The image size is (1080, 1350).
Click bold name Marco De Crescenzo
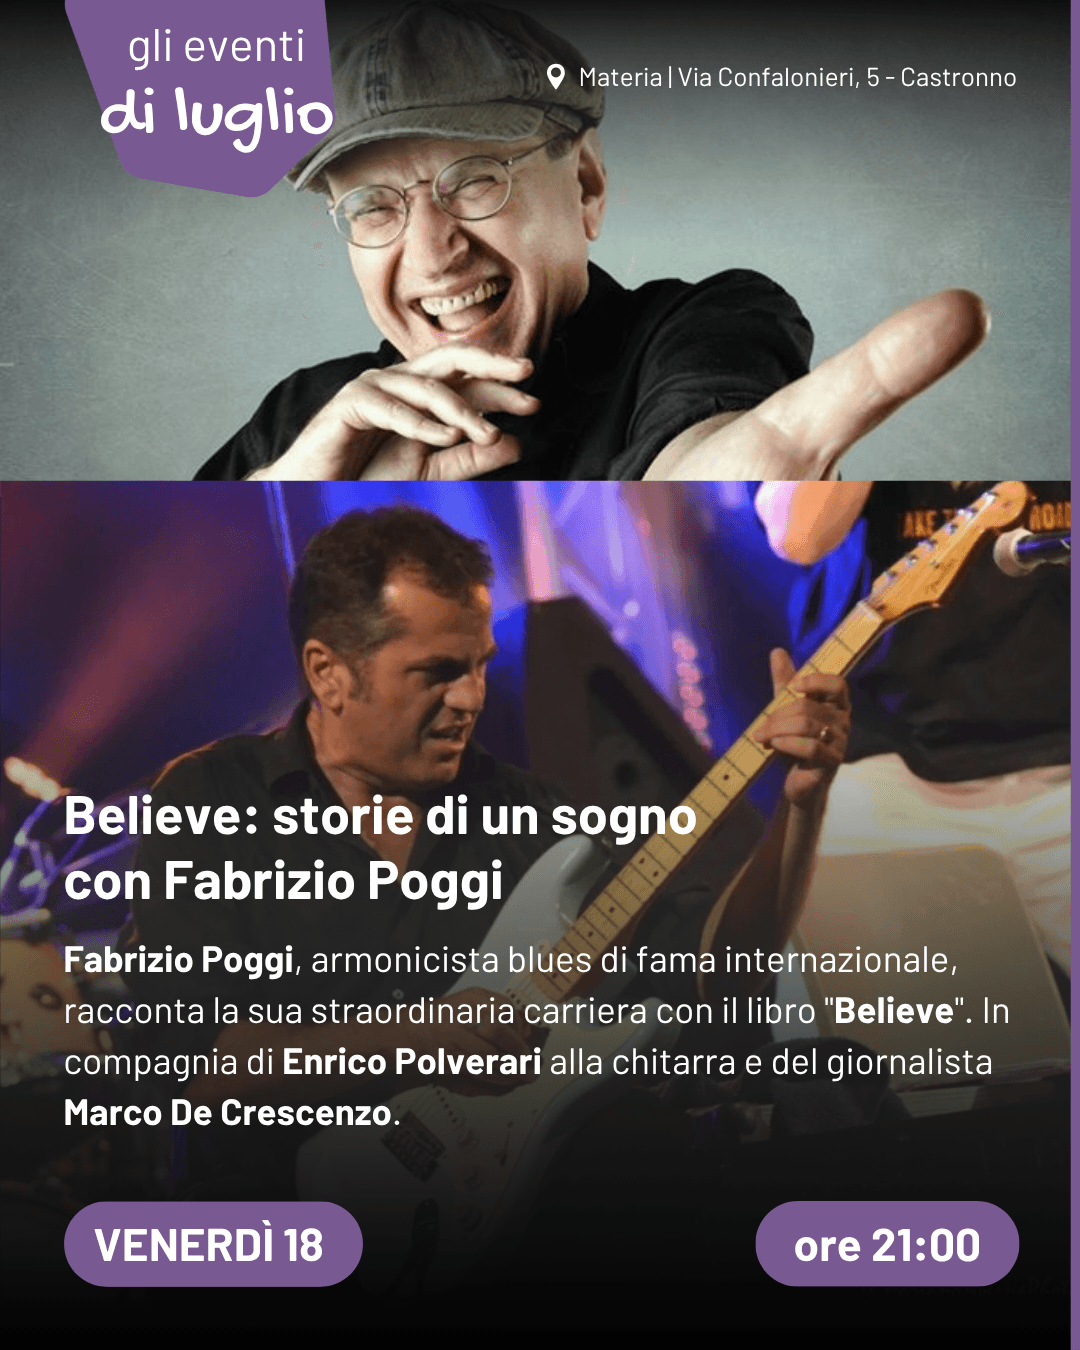228,1113
